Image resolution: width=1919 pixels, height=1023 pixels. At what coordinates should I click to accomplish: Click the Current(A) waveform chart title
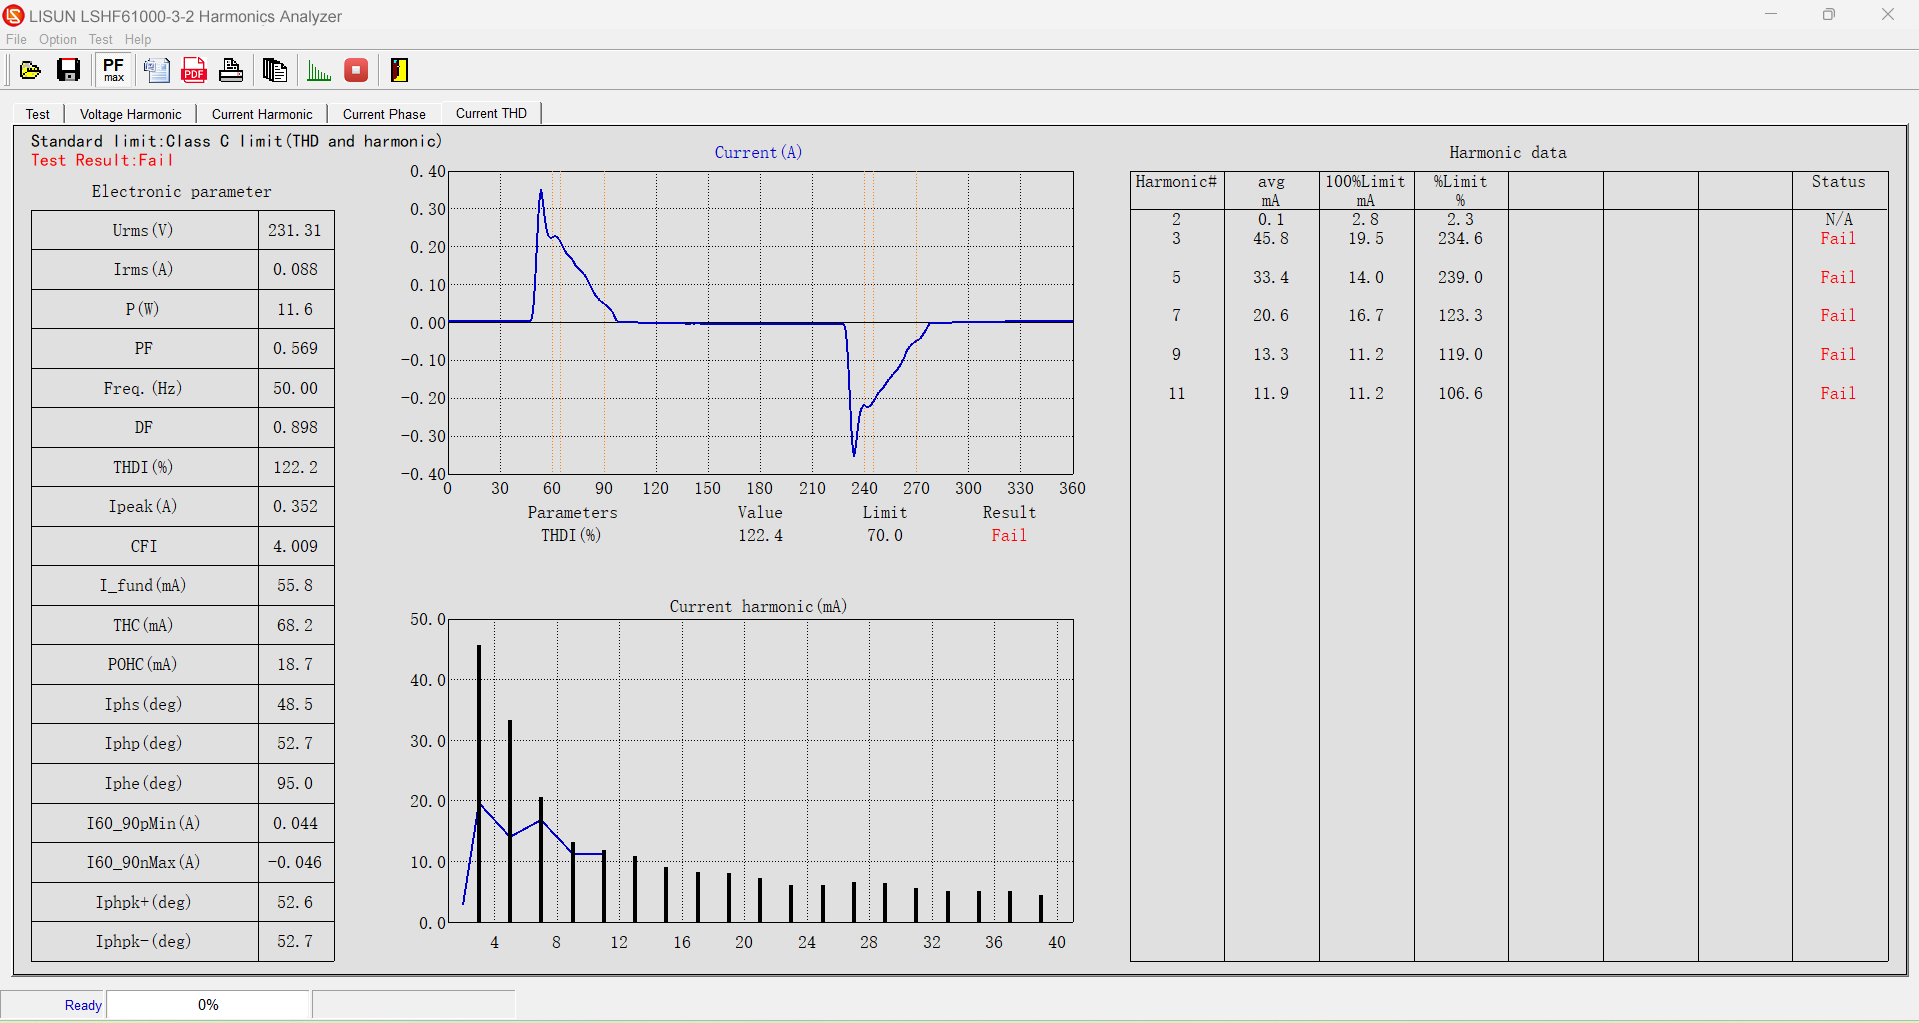click(x=758, y=152)
